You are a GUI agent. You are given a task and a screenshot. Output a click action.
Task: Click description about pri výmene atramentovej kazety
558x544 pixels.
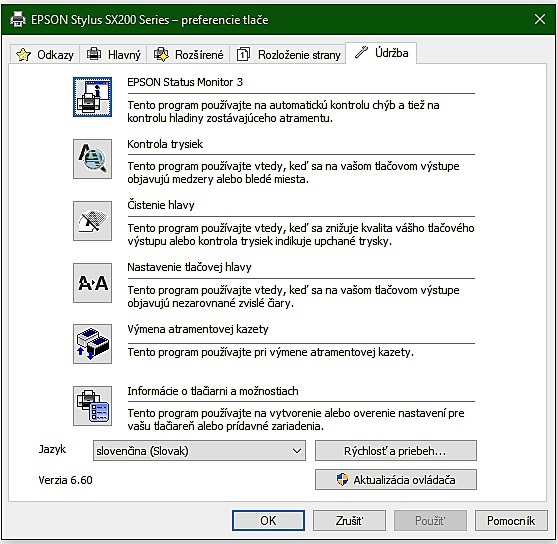pyautogui.click(x=270, y=352)
